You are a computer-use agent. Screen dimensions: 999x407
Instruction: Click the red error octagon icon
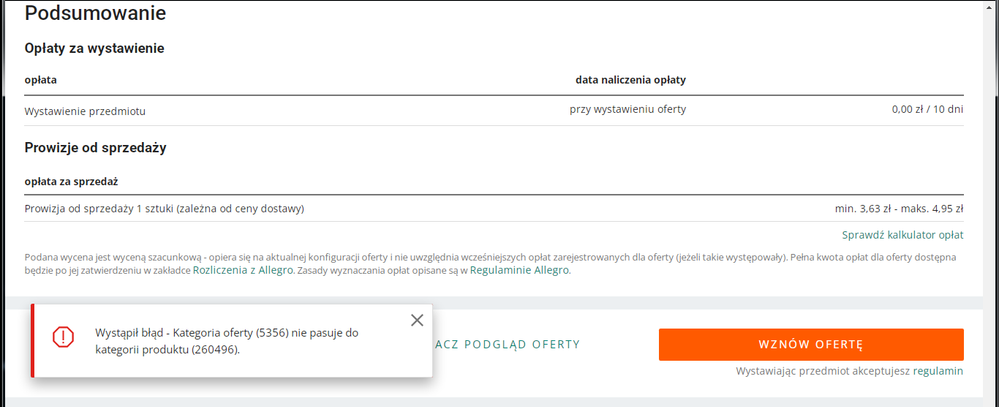tap(63, 336)
